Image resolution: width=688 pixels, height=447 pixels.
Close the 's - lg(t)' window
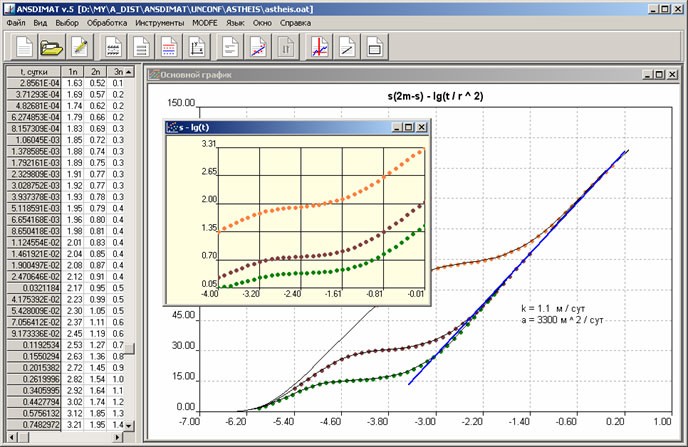click(x=421, y=127)
